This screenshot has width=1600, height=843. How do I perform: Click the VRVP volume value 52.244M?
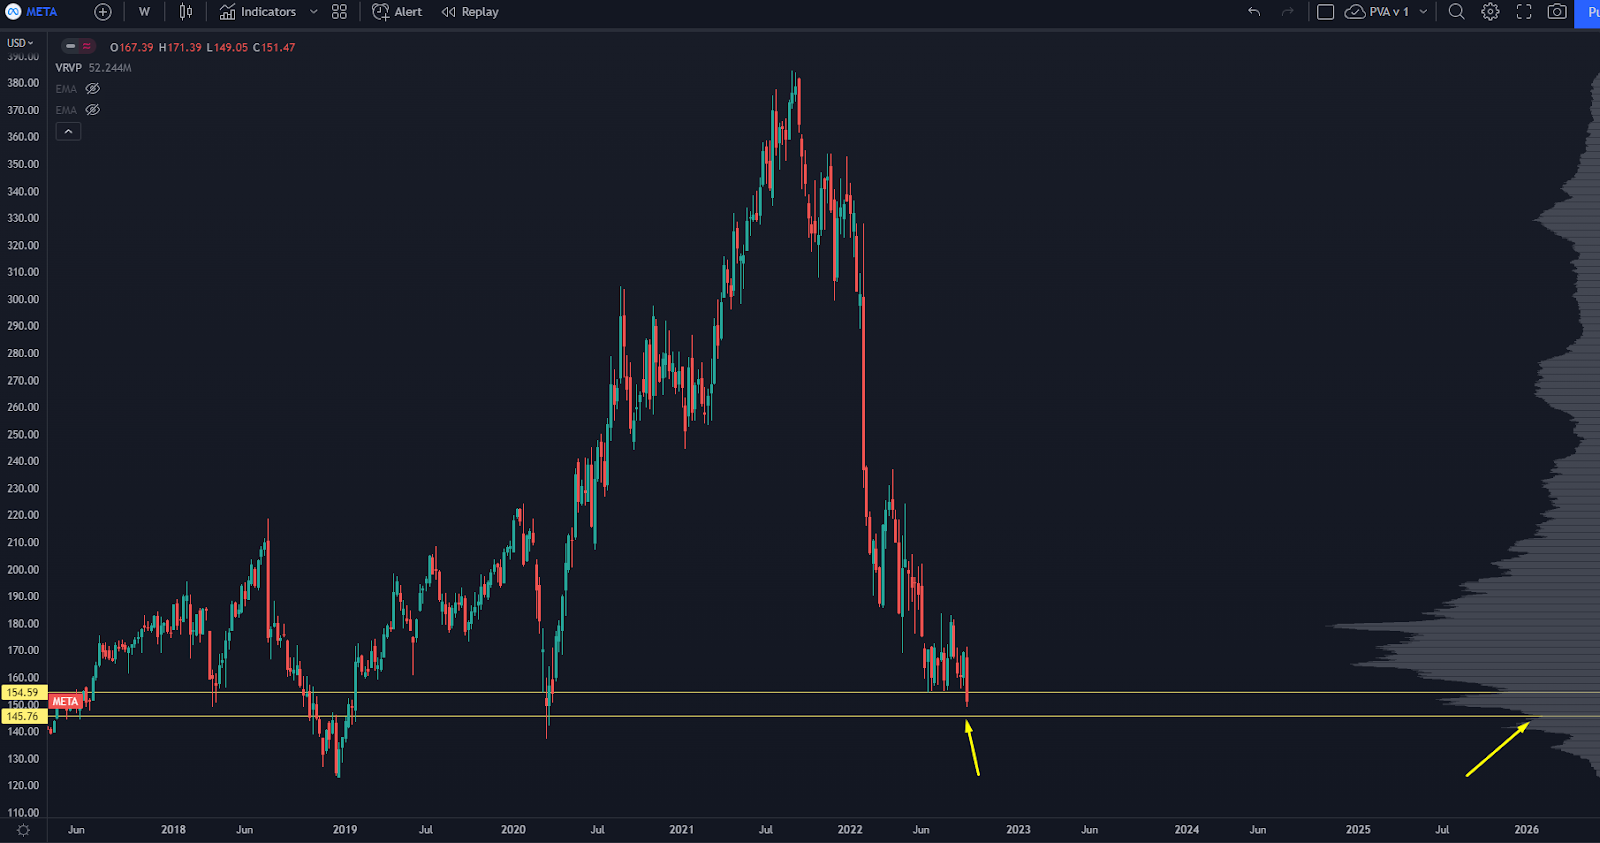110,68
